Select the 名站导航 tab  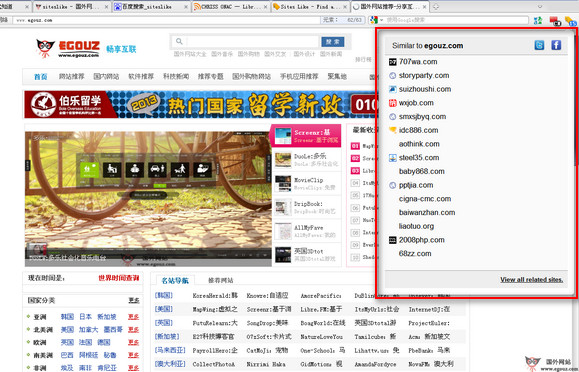coord(175,281)
